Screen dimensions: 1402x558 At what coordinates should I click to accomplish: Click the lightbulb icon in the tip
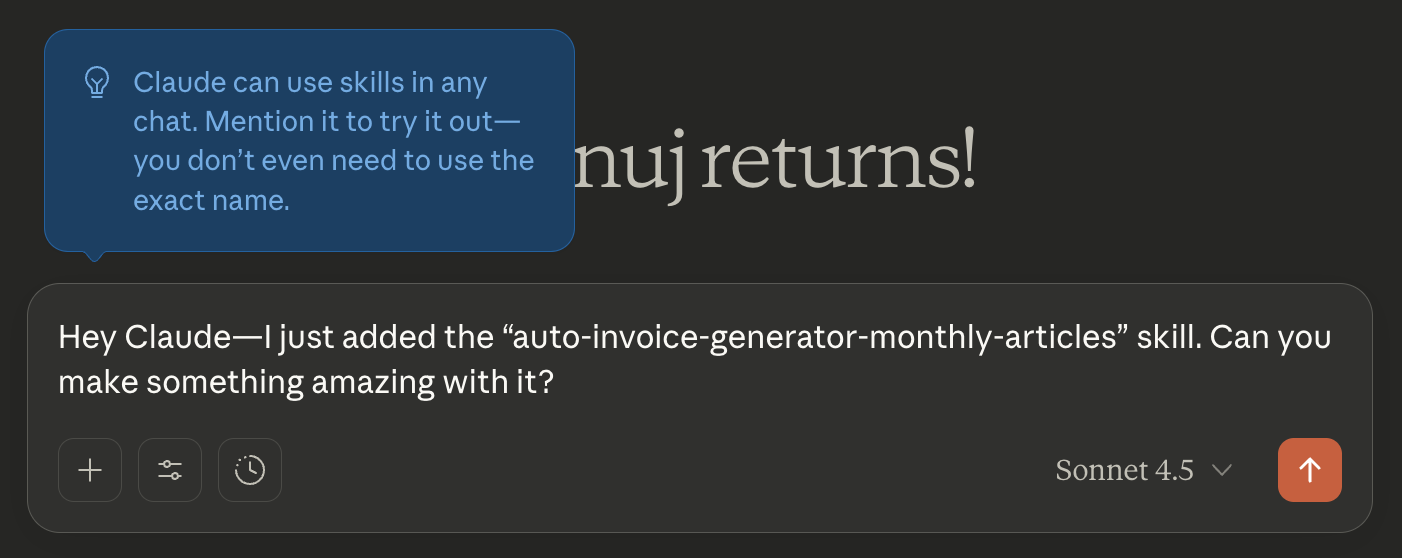(x=96, y=82)
